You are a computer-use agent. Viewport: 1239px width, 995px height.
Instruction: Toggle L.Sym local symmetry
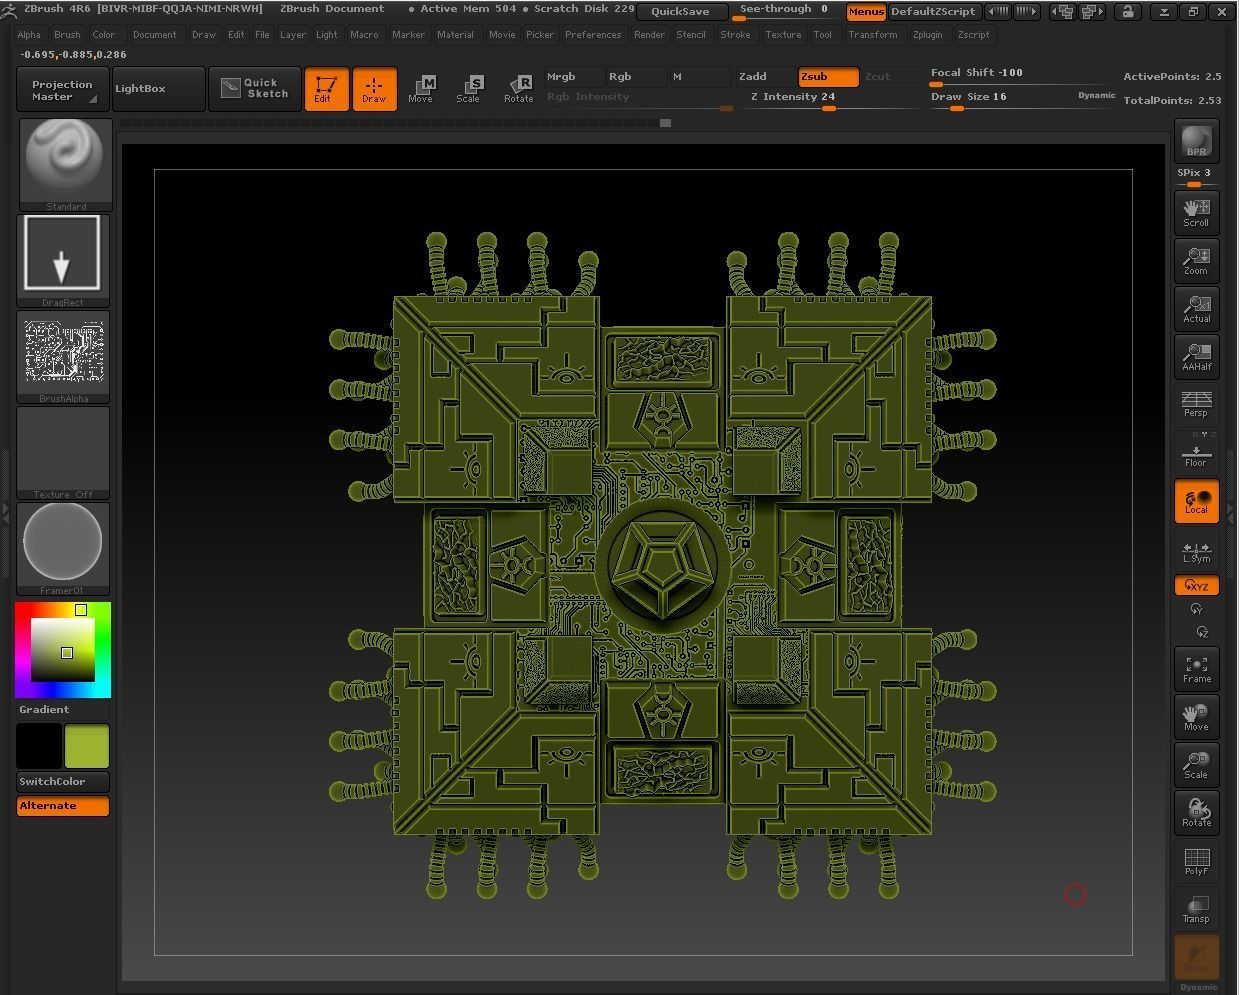[x=1196, y=550]
